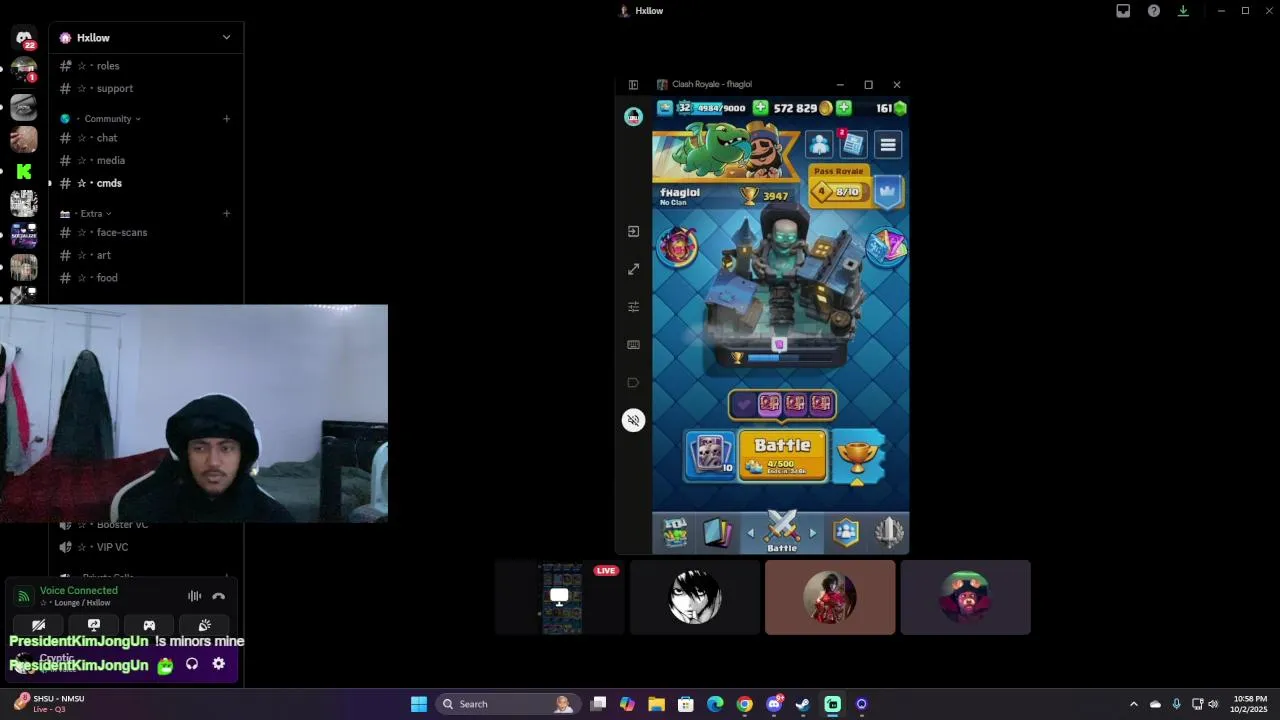Open the Clash Royale hamburger menu
Viewport: 1280px width, 720px height.
point(888,145)
